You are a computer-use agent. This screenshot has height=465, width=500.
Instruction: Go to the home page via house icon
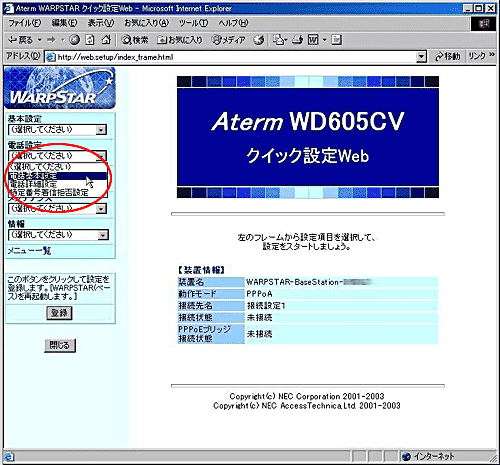(106, 40)
